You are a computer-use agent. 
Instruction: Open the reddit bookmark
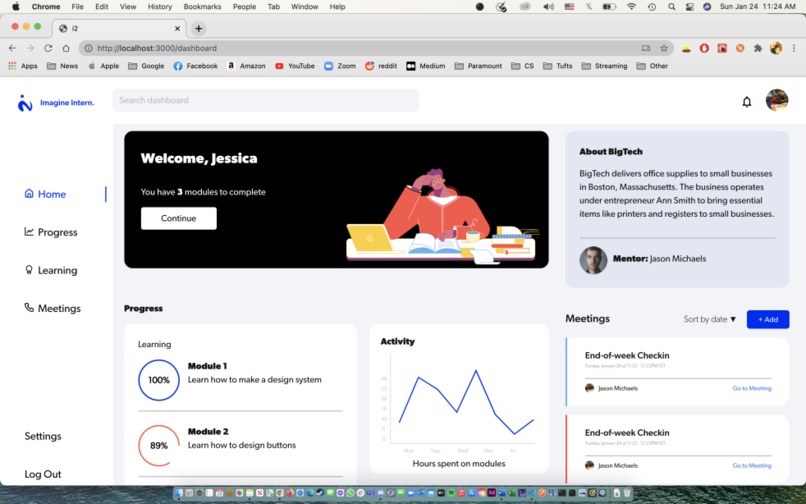[x=381, y=66]
